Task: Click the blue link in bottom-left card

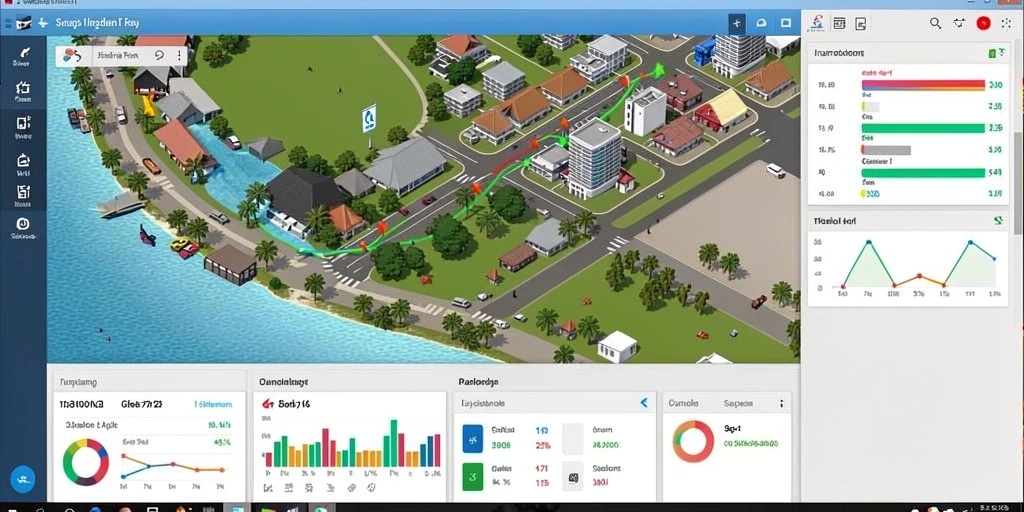Action: pyautogui.click(x=213, y=404)
